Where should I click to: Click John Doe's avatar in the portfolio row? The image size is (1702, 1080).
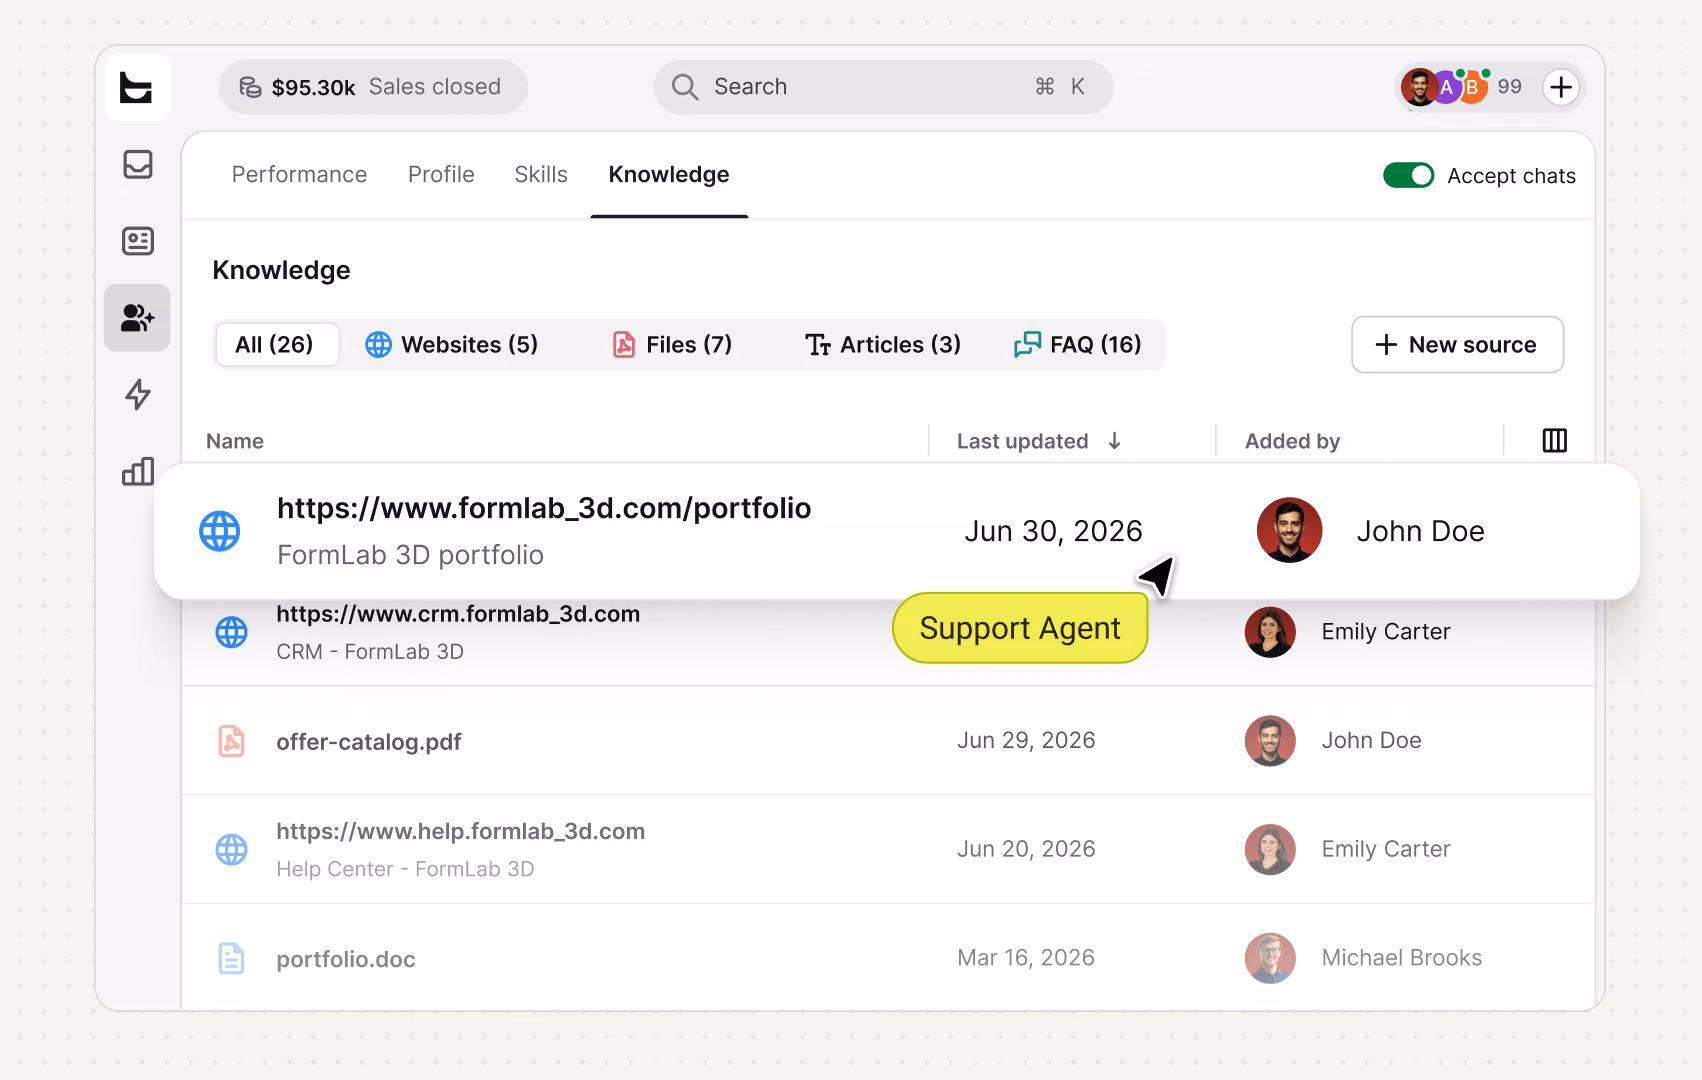coord(1290,530)
